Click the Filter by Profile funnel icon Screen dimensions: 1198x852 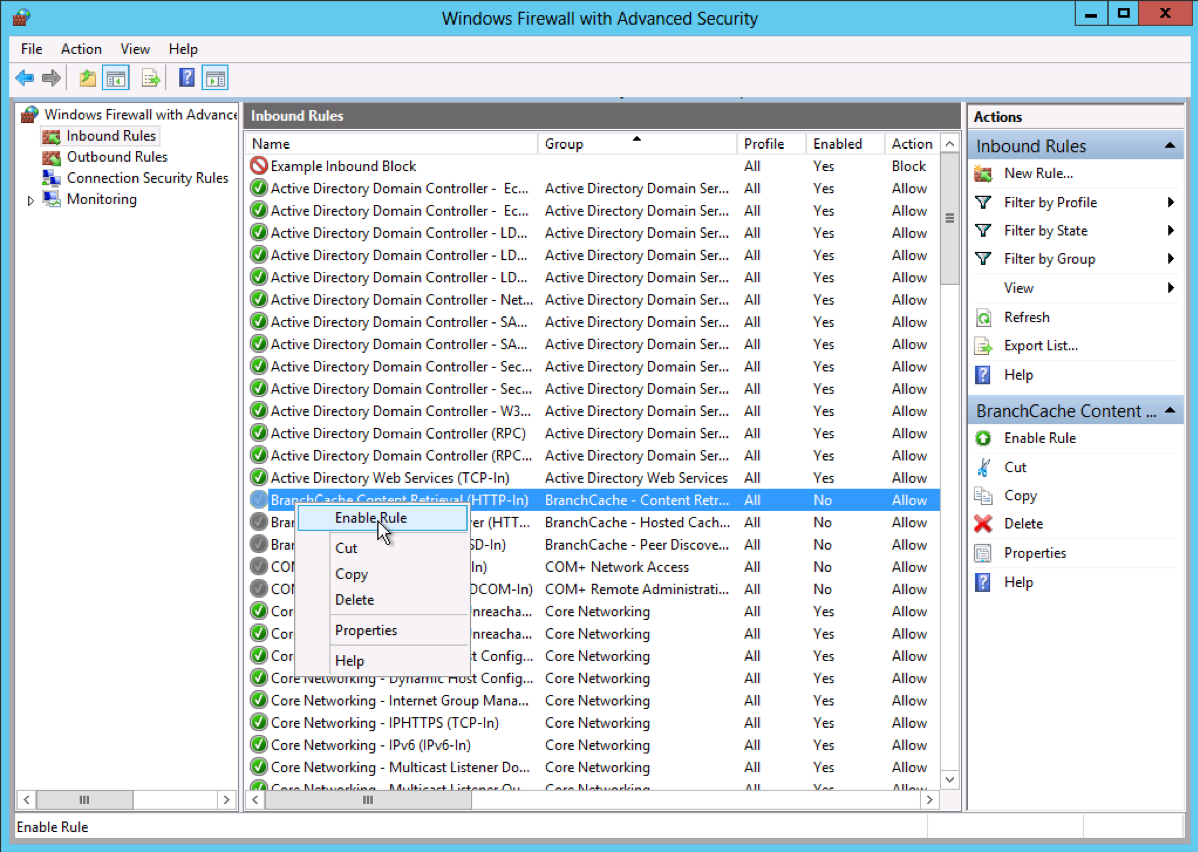pyautogui.click(x=983, y=202)
